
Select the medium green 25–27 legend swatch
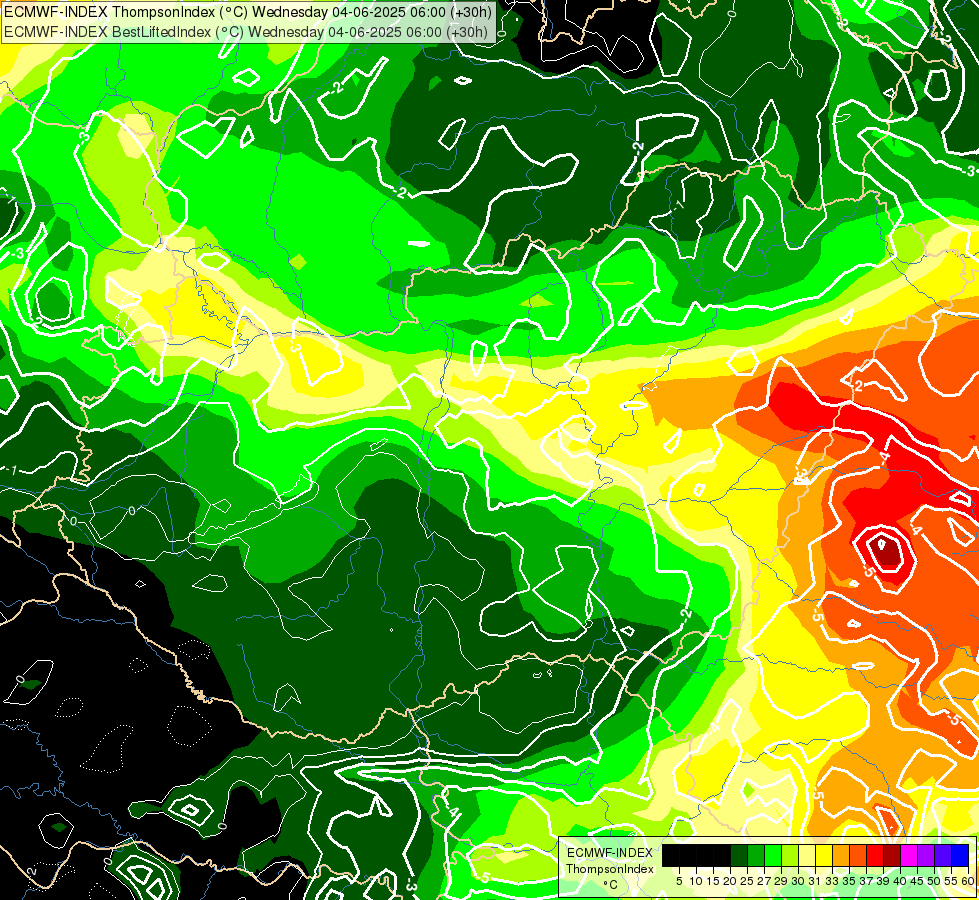(756, 855)
